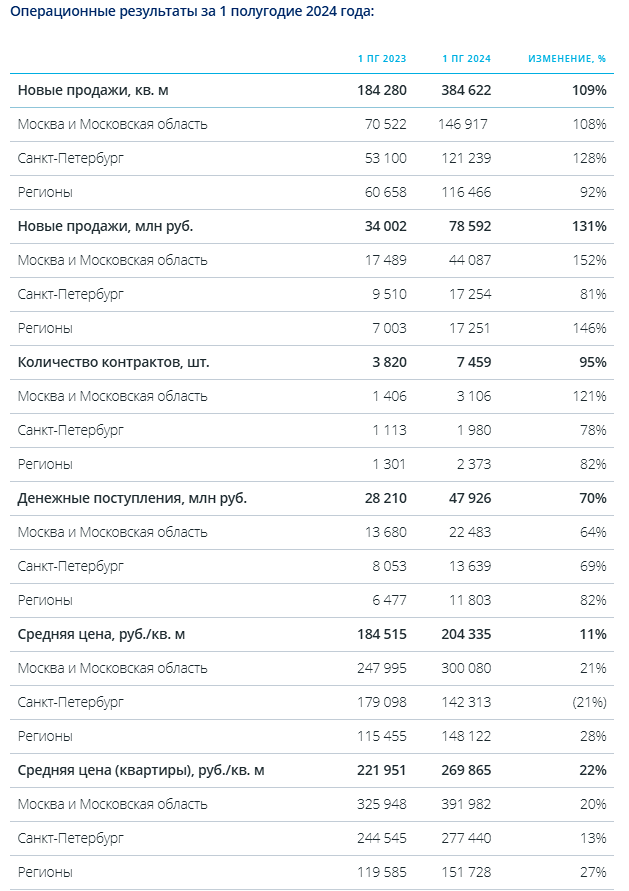Click the 384 622 value in new sales

466,90
